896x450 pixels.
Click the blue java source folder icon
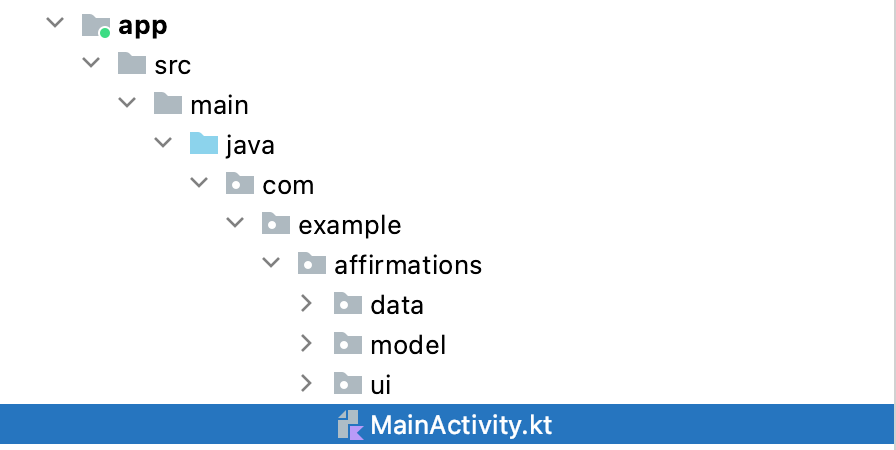(203, 145)
